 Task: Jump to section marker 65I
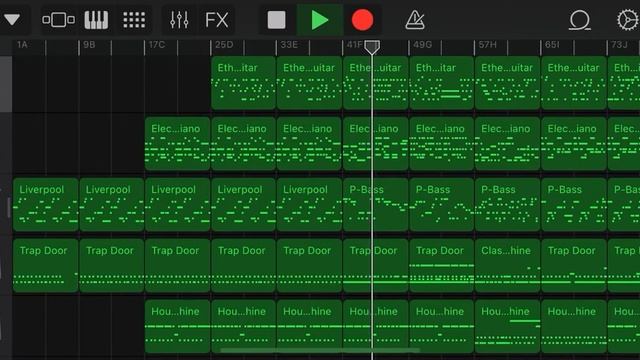[x=552, y=44]
